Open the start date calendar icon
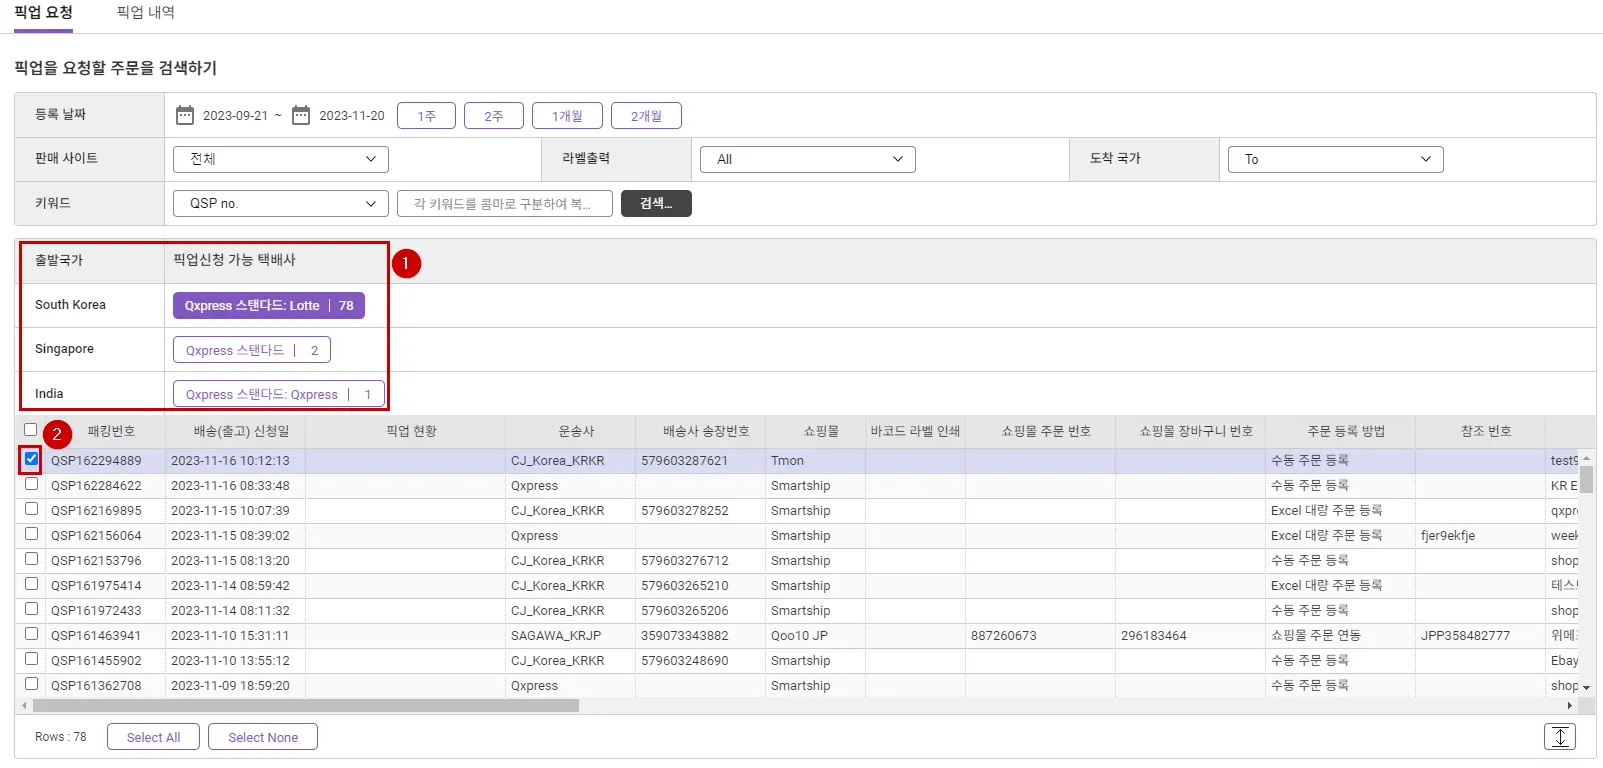The image size is (1603, 768). [x=185, y=115]
